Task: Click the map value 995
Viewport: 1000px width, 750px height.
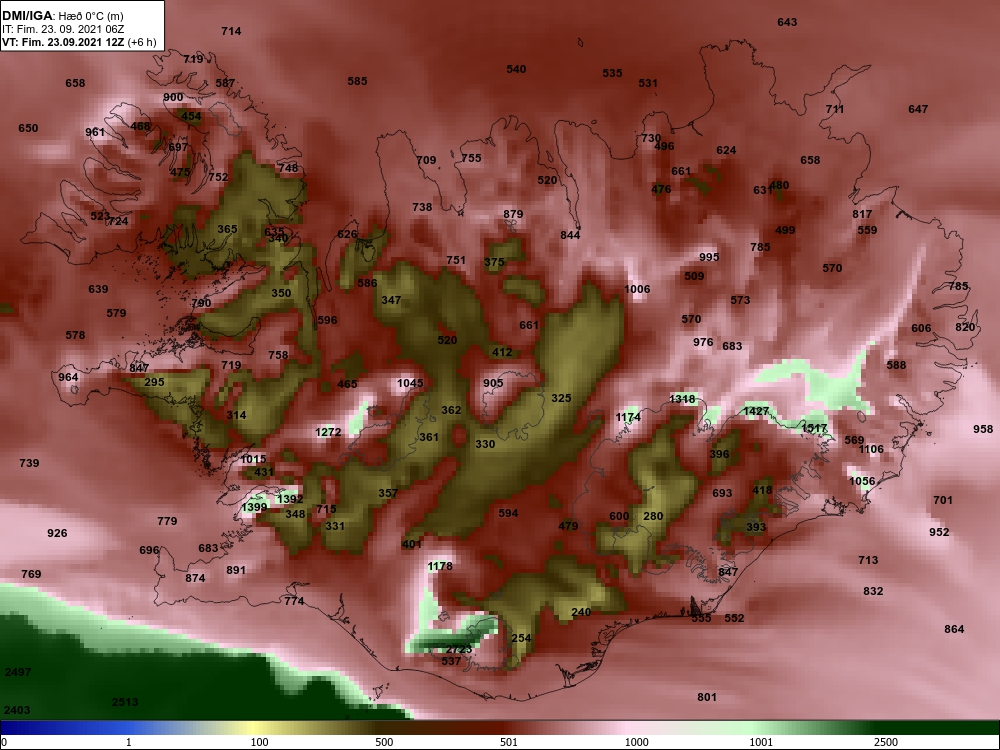Action: click(x=709, y=257)
